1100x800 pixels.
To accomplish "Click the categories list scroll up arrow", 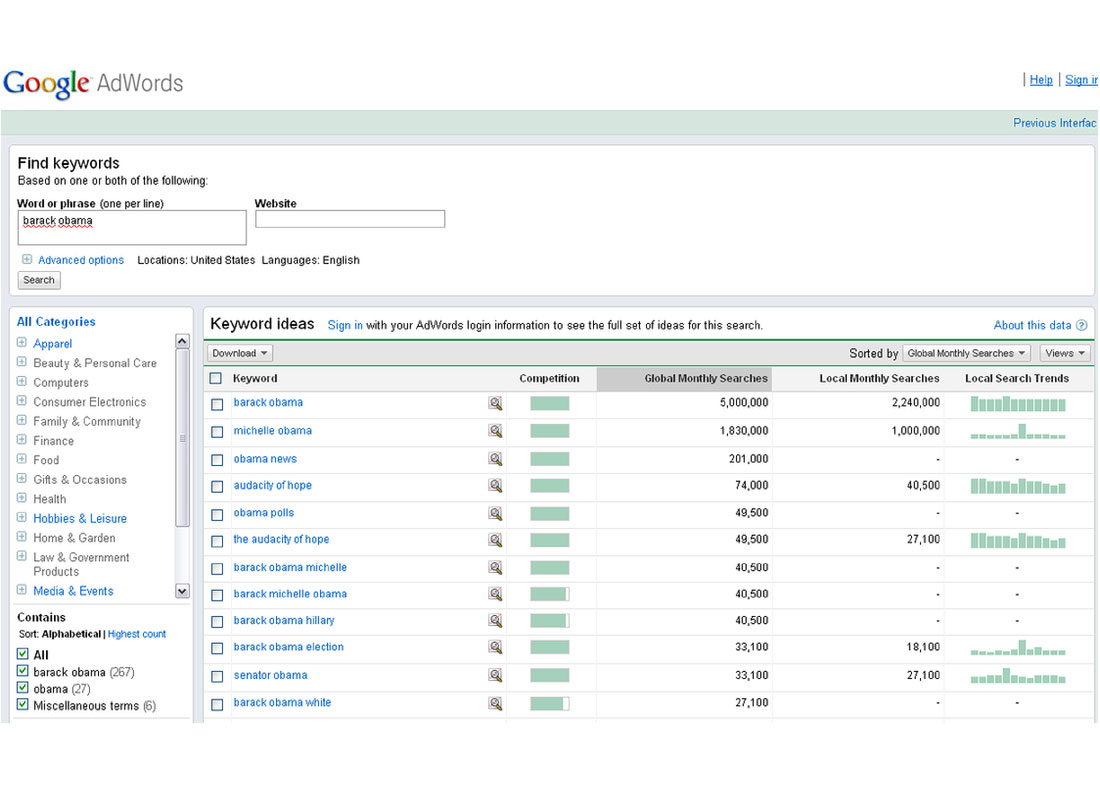I will click(x=182, y=341).
